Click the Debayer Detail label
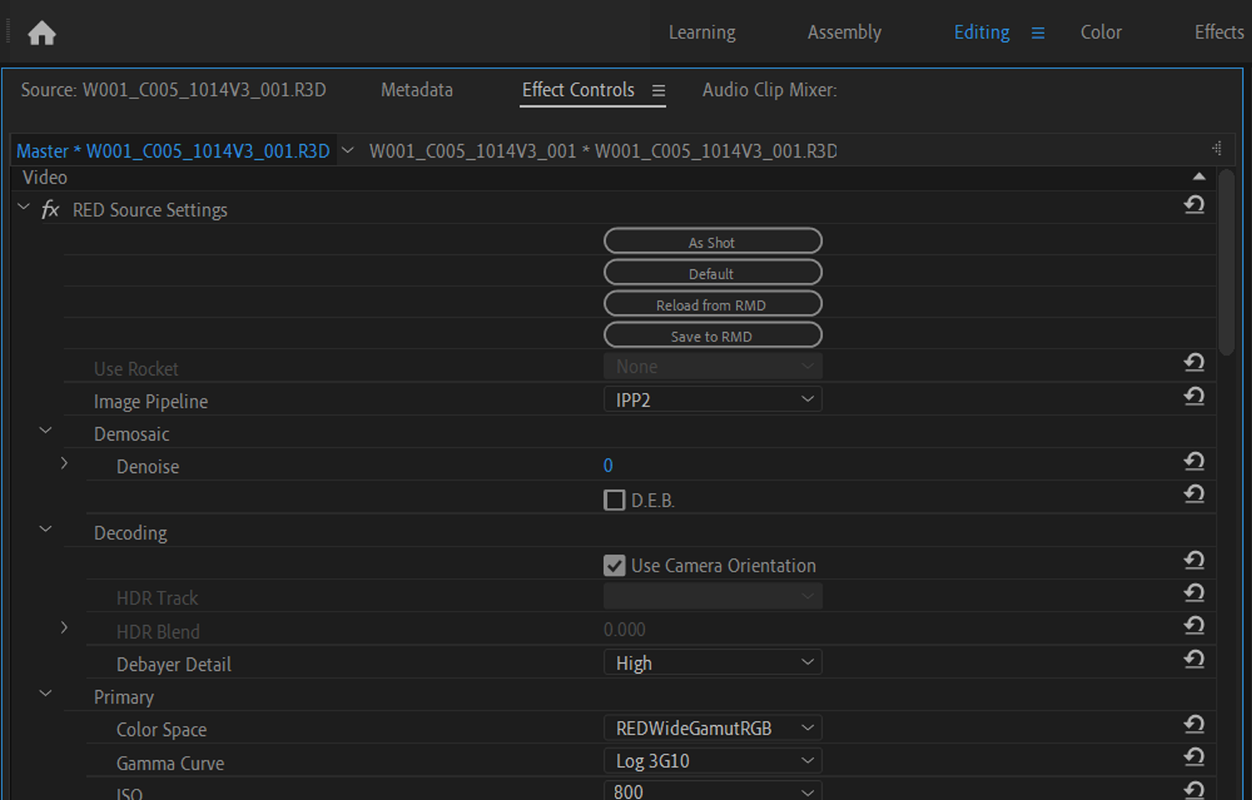The image size is (1252, 800). click(174, 664)
